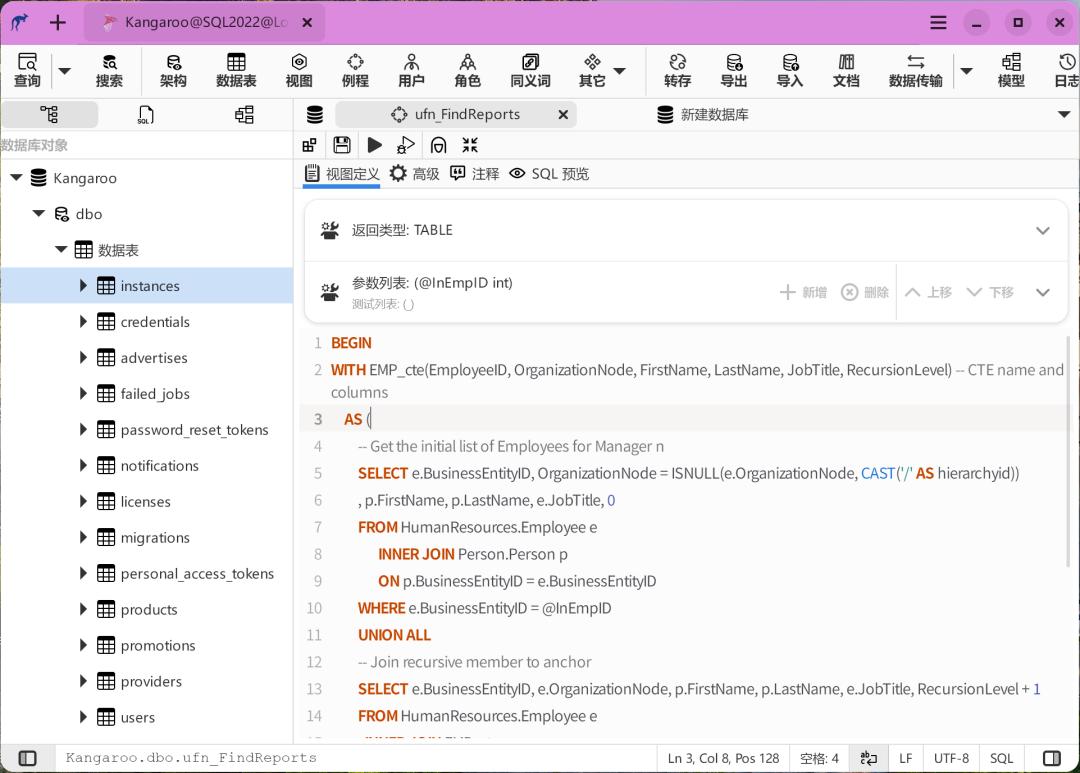Open the 用户 users tool
This screenshot has width=1080, height=773.
click(x=411, y=70)
